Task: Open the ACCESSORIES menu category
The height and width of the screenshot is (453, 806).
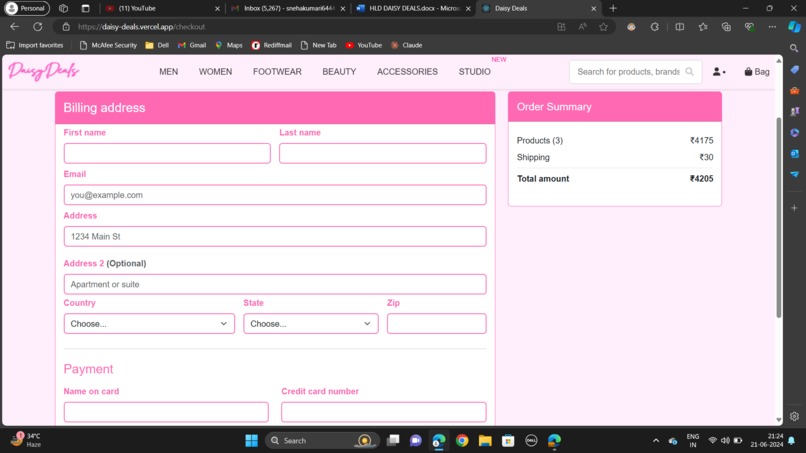Action: [407, 71]
